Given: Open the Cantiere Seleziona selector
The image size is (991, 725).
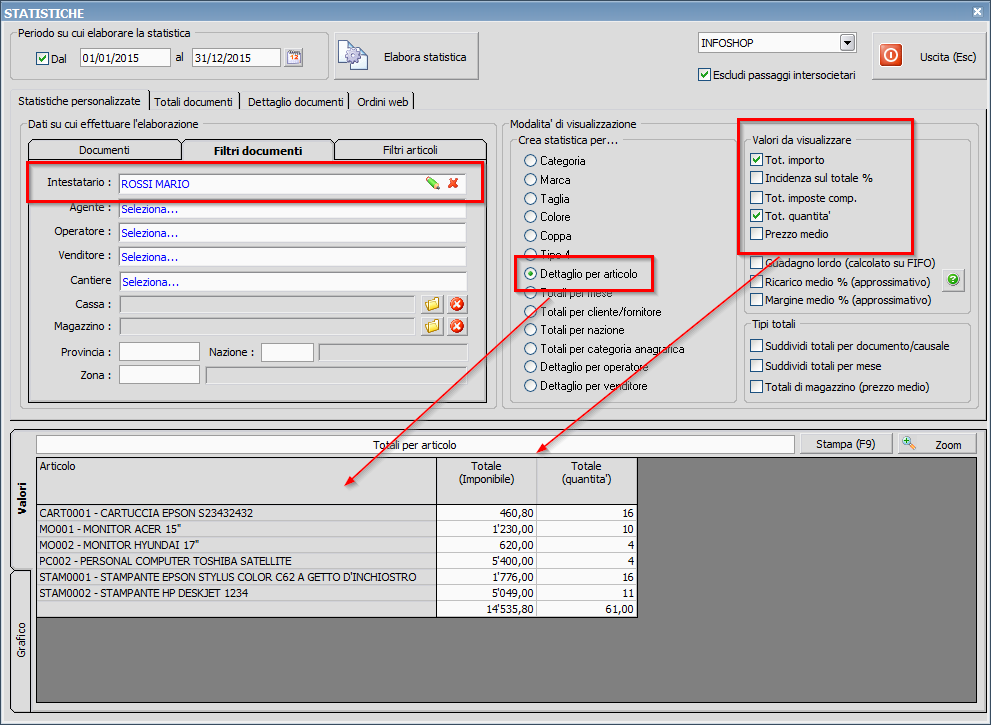Looking at the screenshot, I should [x=292, y=282].
